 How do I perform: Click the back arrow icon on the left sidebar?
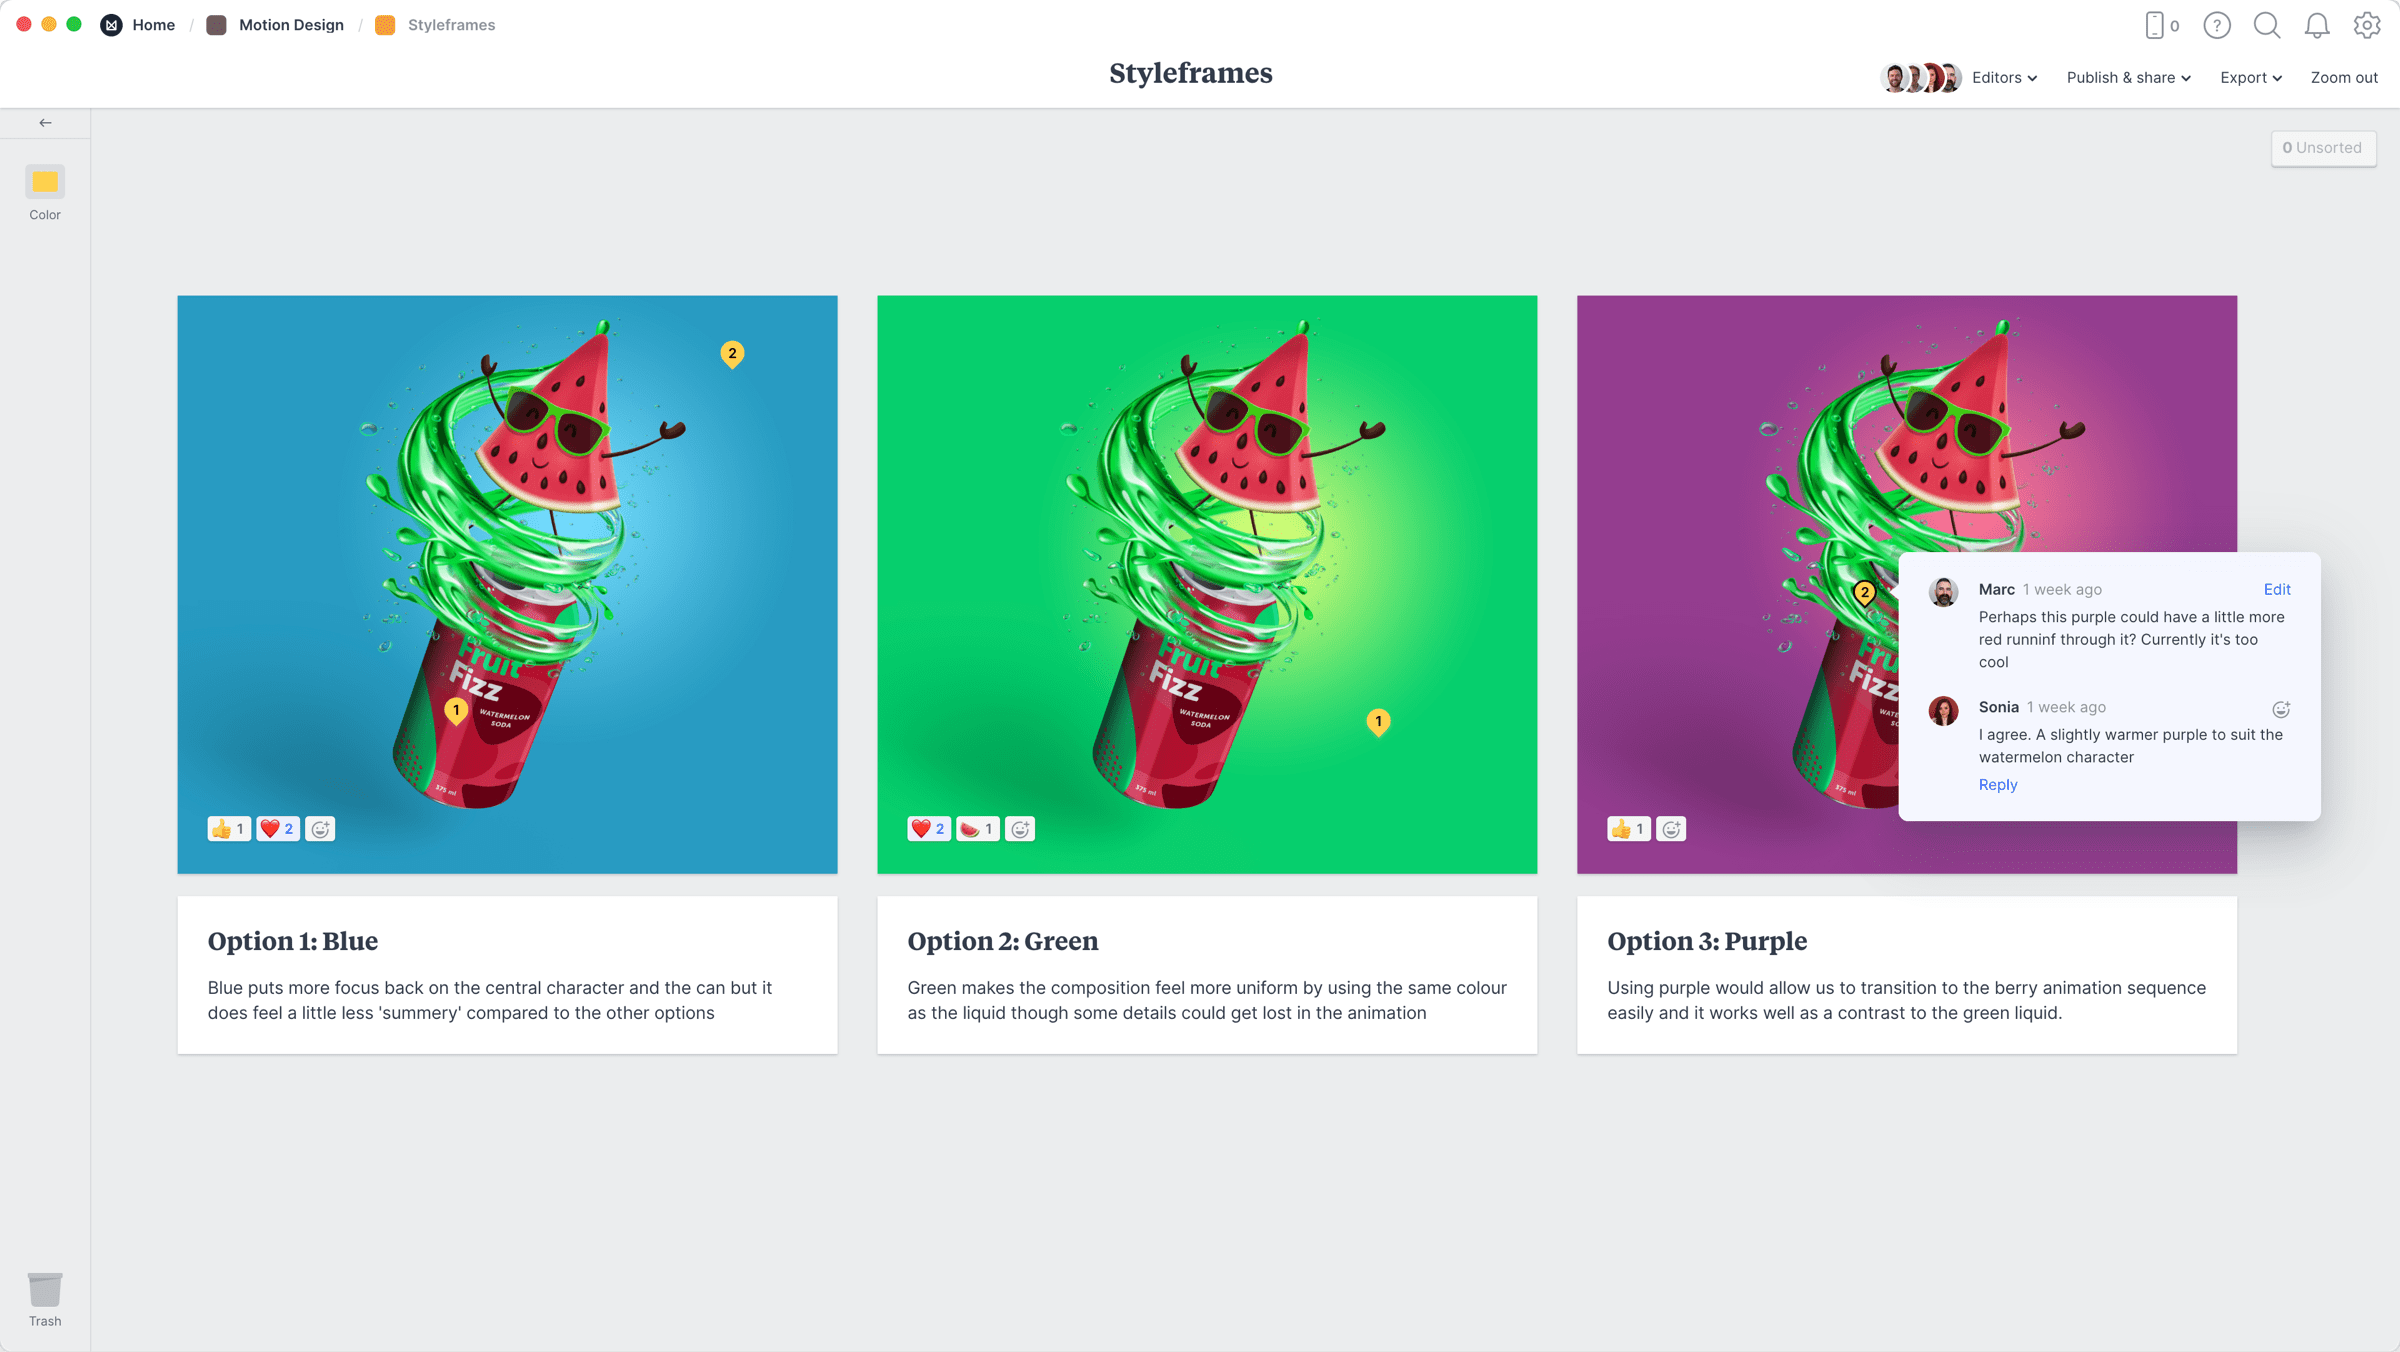(x=46, y=122)
